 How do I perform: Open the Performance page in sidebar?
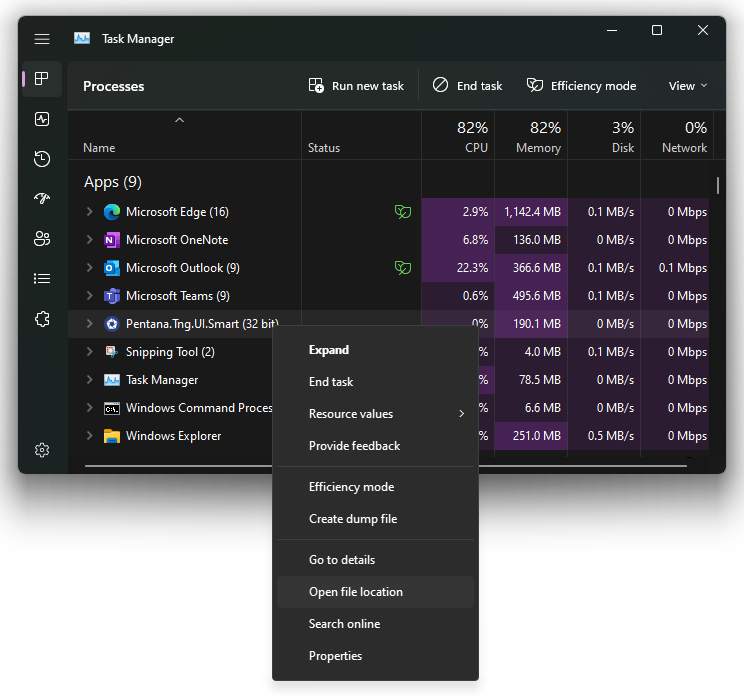42,119
